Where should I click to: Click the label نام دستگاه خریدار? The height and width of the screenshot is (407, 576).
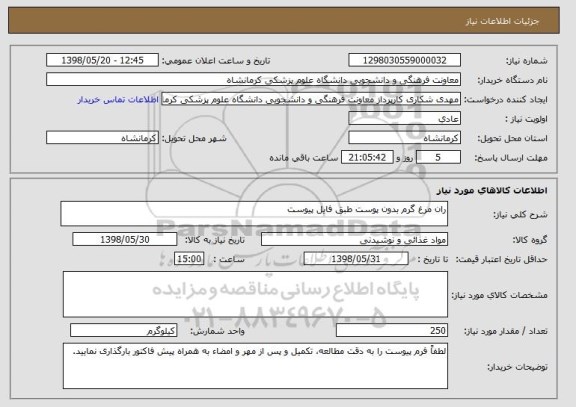[512, 80]
